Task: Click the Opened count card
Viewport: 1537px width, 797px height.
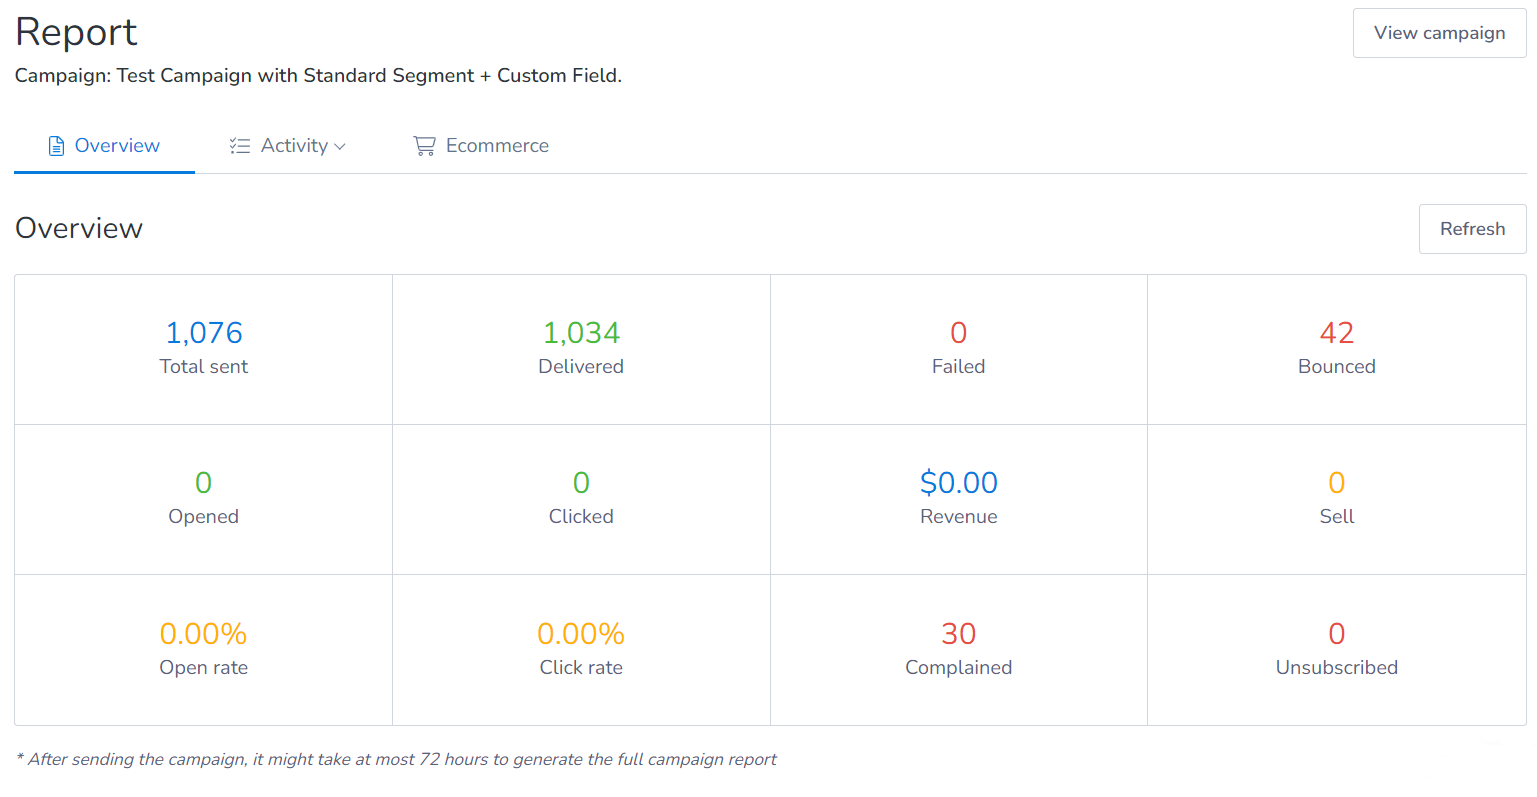Action: pyautogui.click(x=203, y=499)
